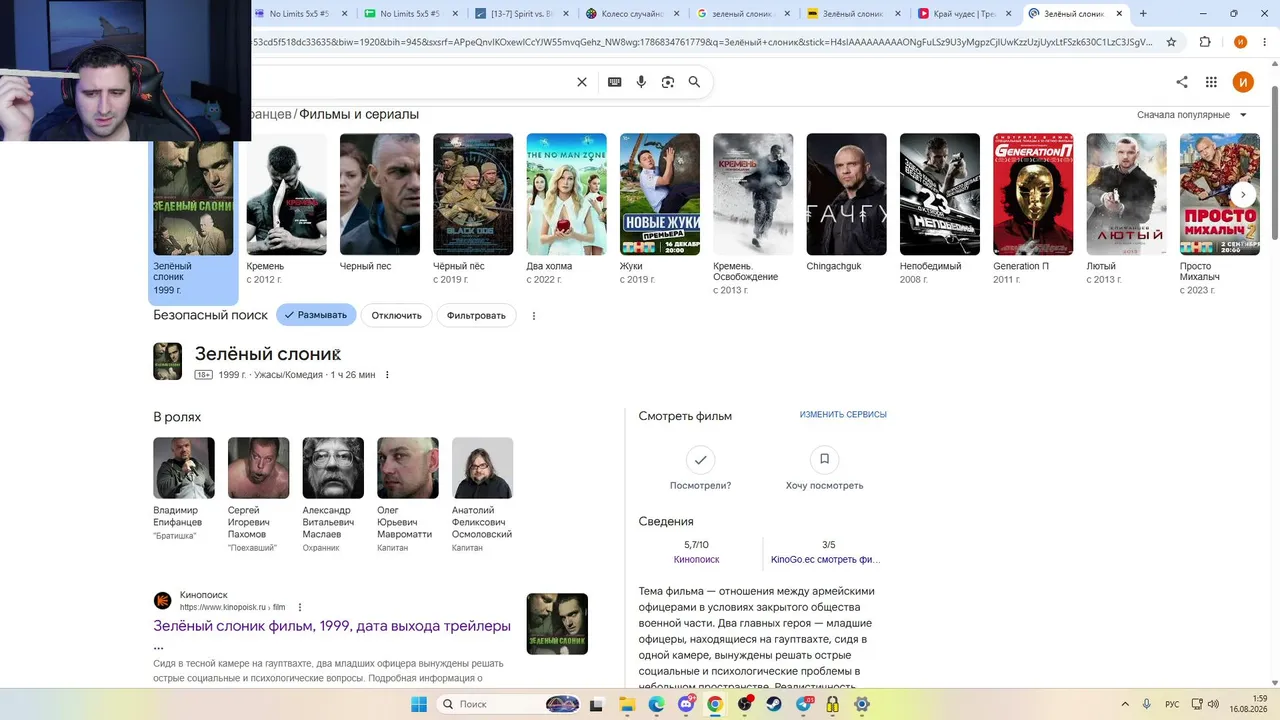This screenshot has height=720, width=1280.
Task: Bookmark this page with the star icon
Action: pyautogui.click(x=1172, y=42)
